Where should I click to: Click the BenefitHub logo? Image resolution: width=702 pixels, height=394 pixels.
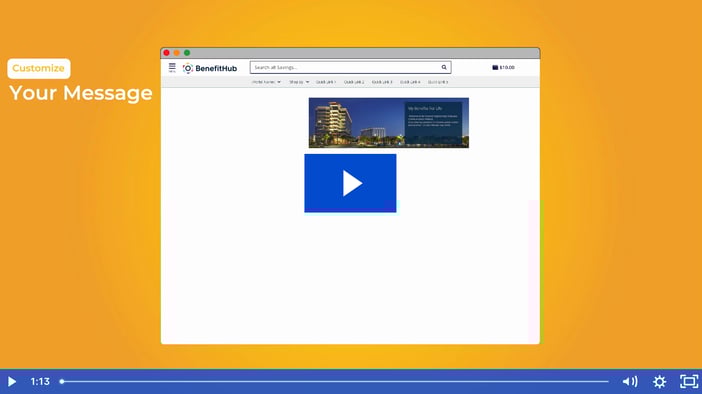(x=210, y=69)
